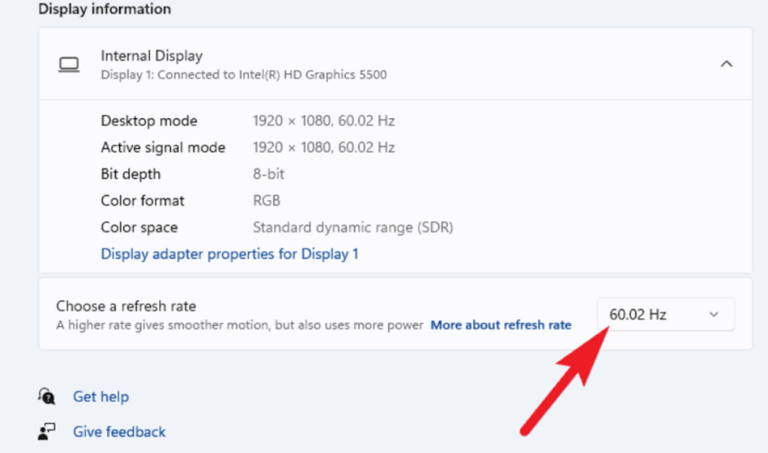
Task: Click the Give feedback link
Action: pos(119,431)
